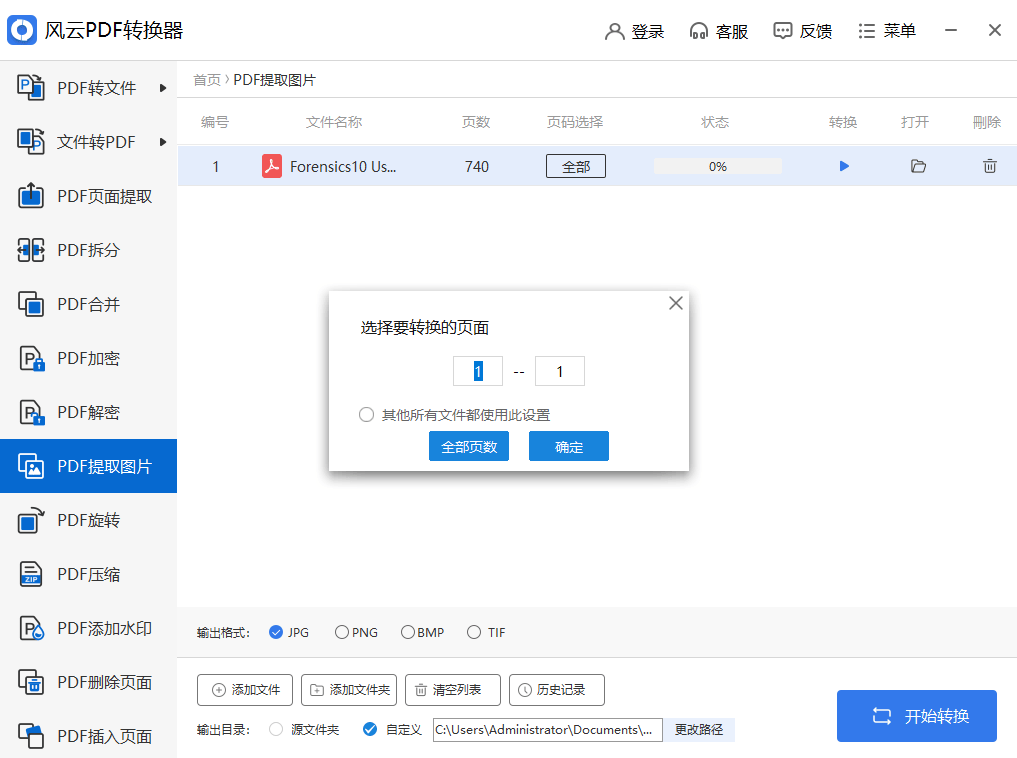Image resolution: width=1017 pixels, height=758 pixels.
Task: Select the PDF压缩 ZIP icon
Action: pos(30,574)
